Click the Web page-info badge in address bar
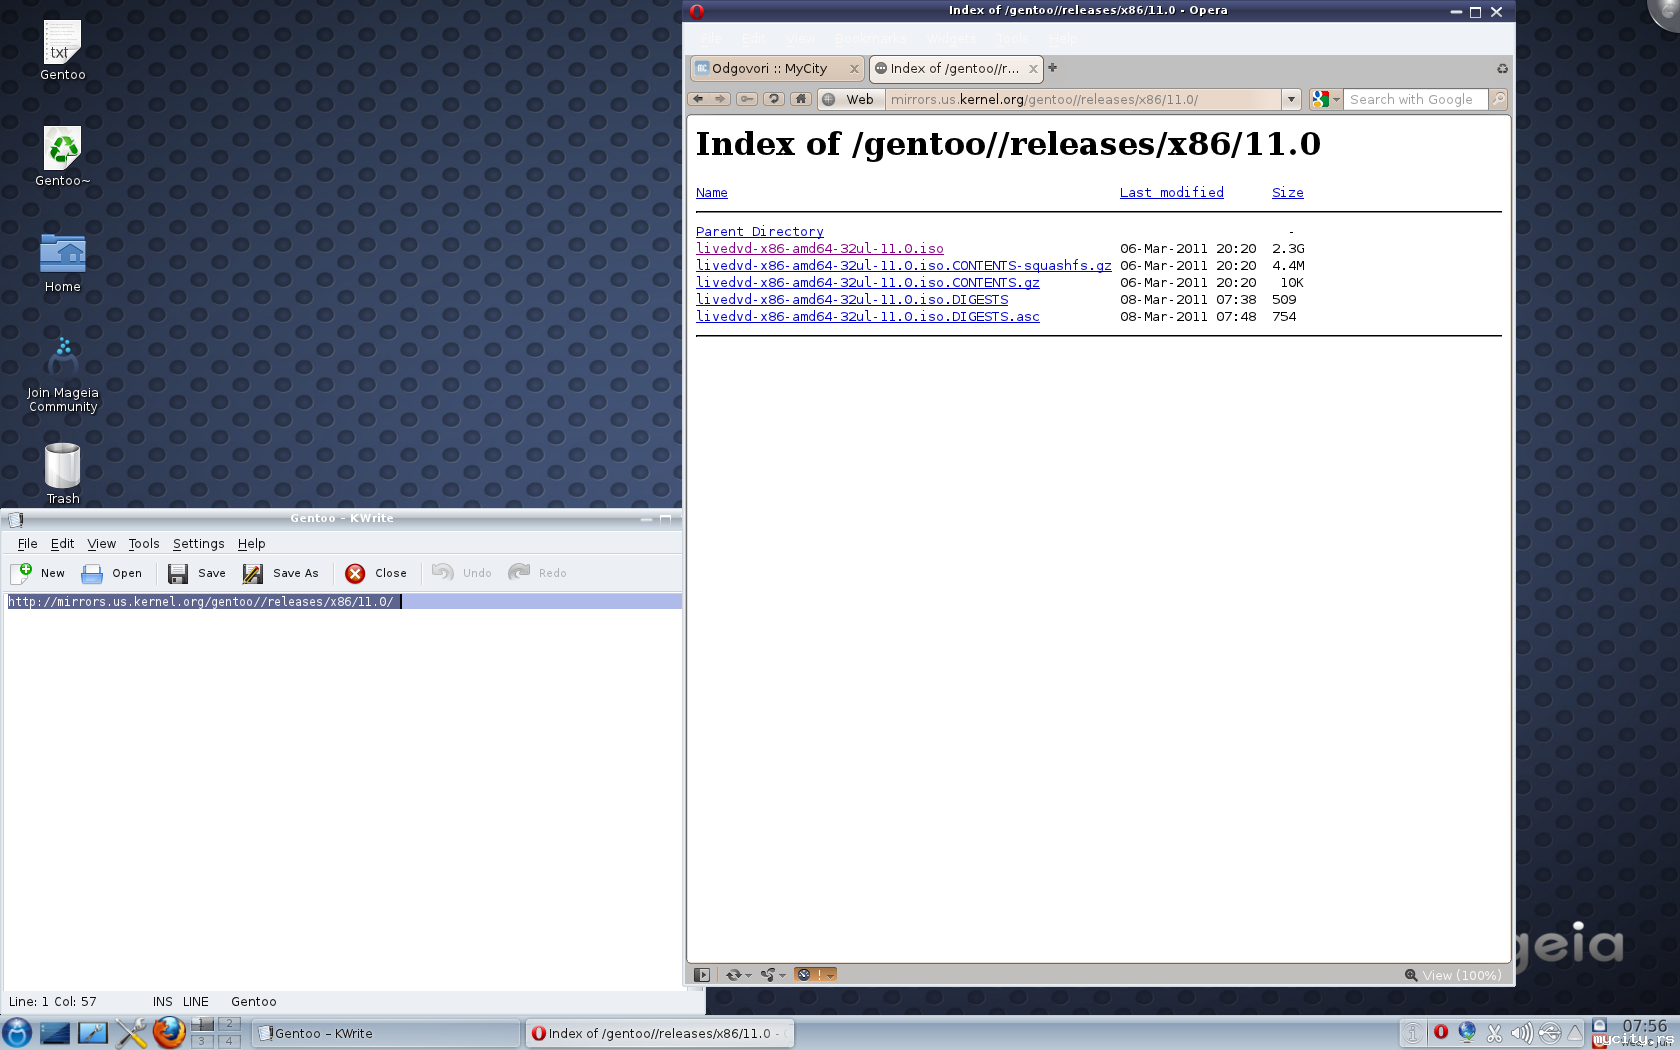The image size is (1680, 1050). (x=850, y=99)
